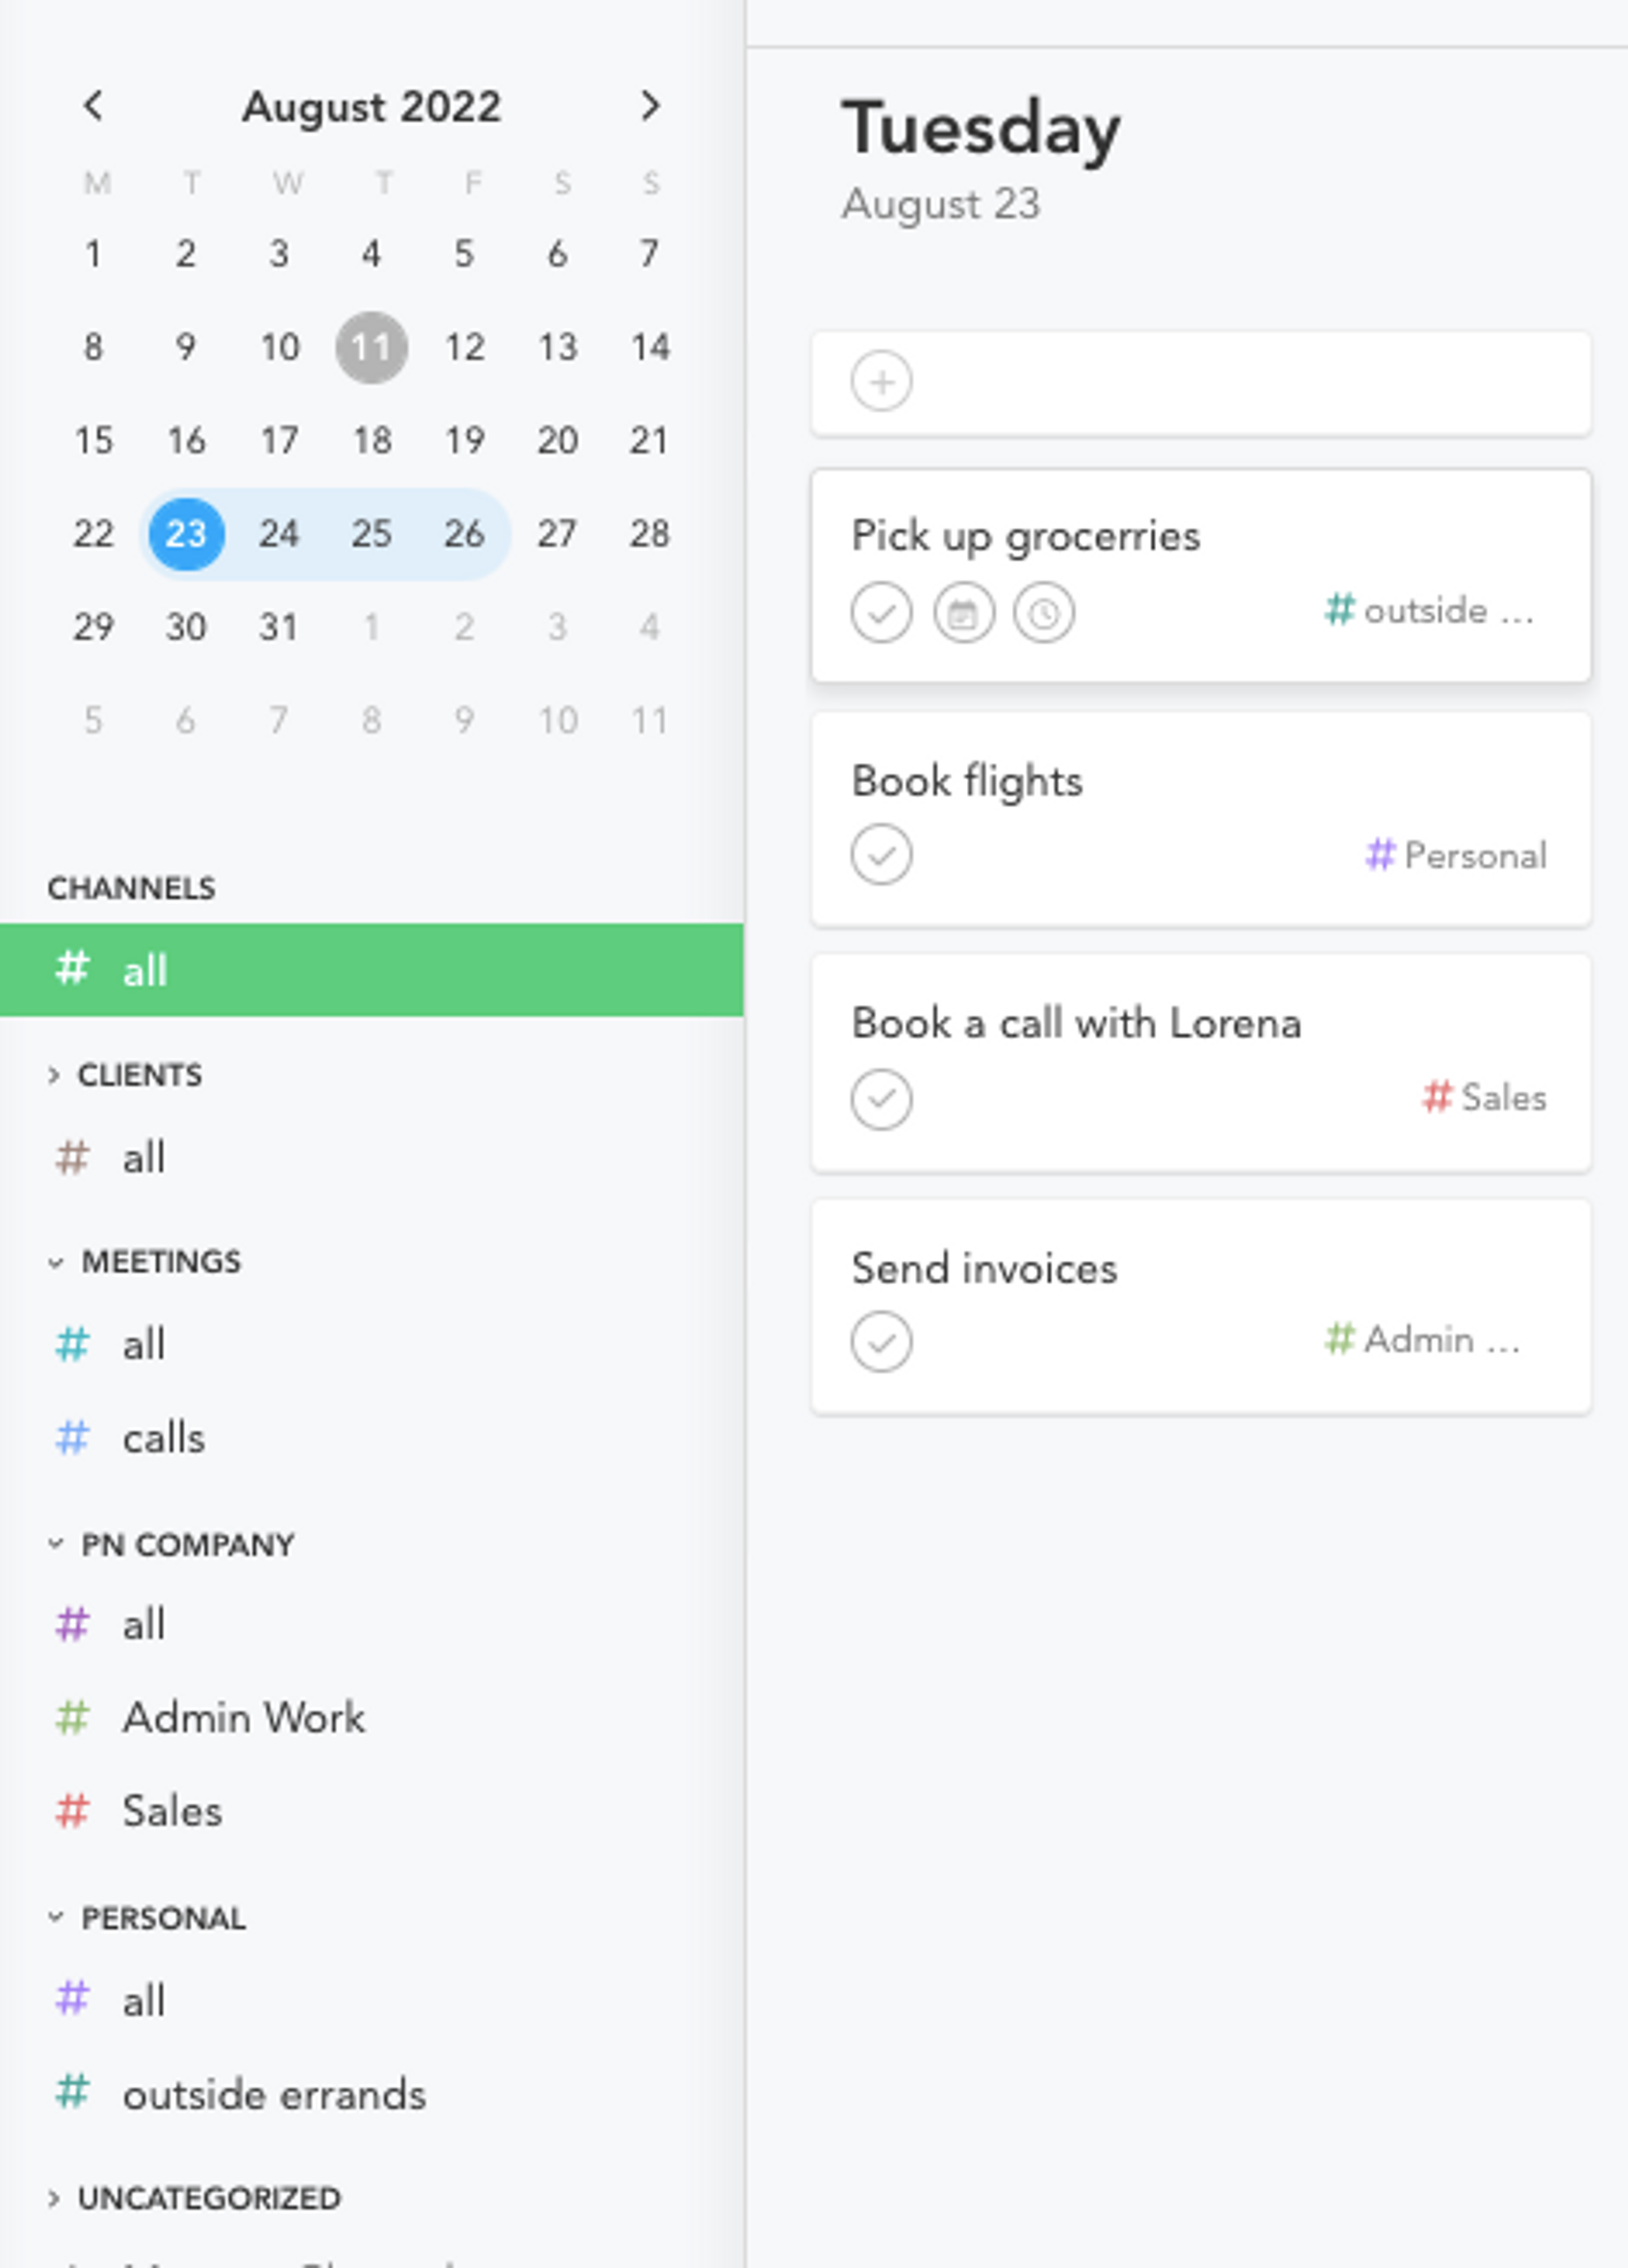Open clock icon on Pick up groceries
1628x2268 pixels.
(x=1043, y=612)
